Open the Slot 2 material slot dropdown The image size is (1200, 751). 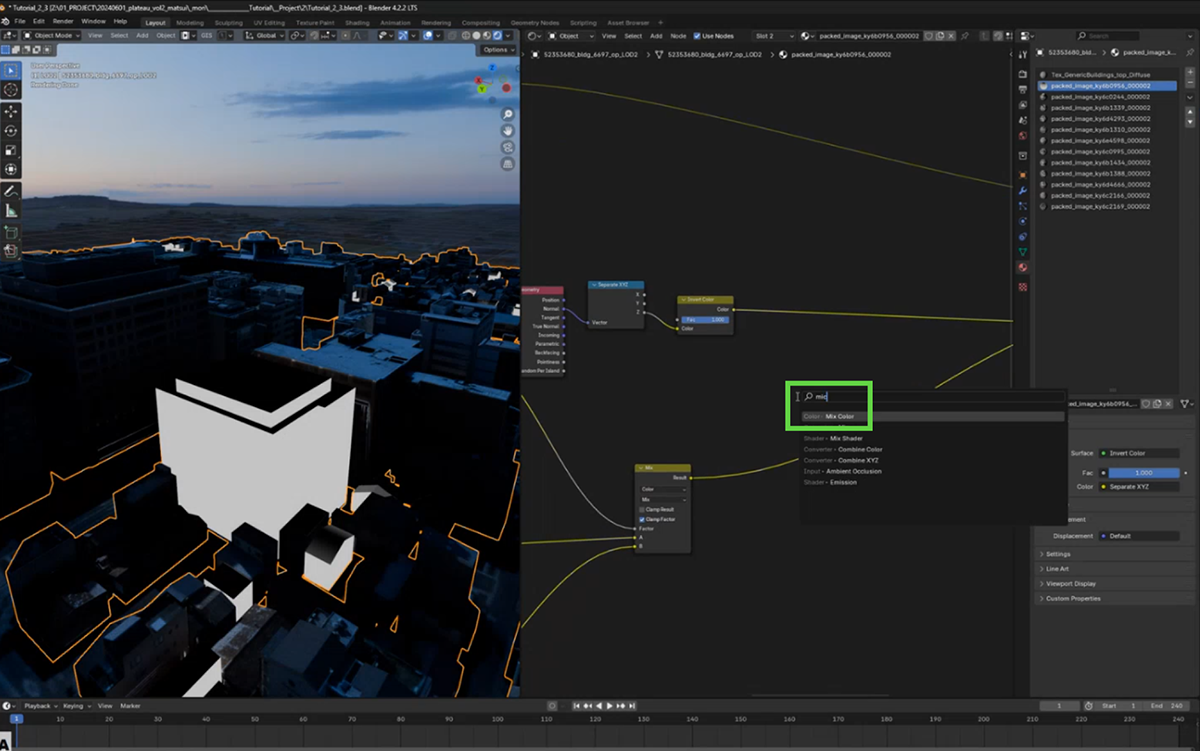772,36
